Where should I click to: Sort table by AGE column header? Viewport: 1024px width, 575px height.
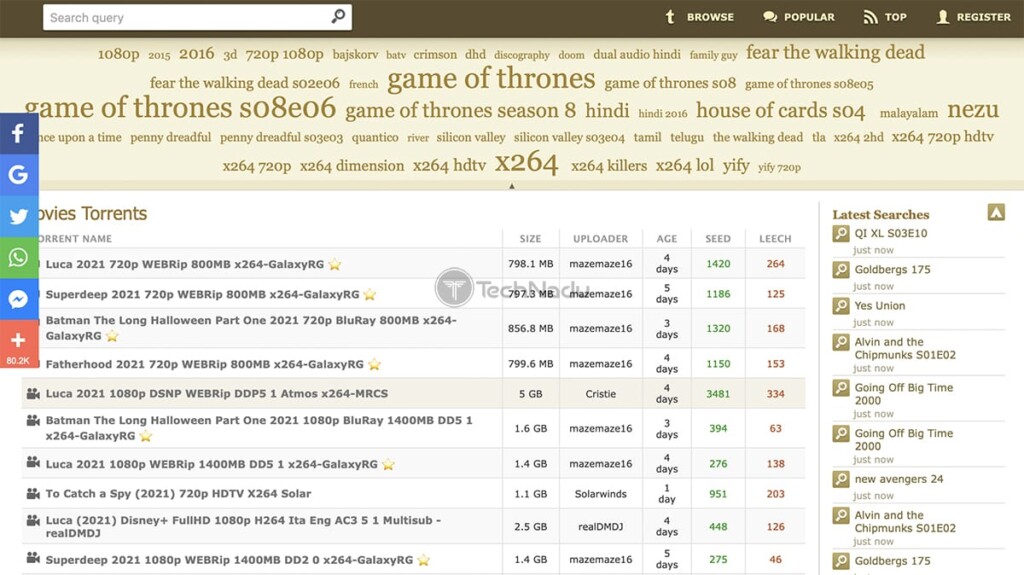click(x=667, y=238)
